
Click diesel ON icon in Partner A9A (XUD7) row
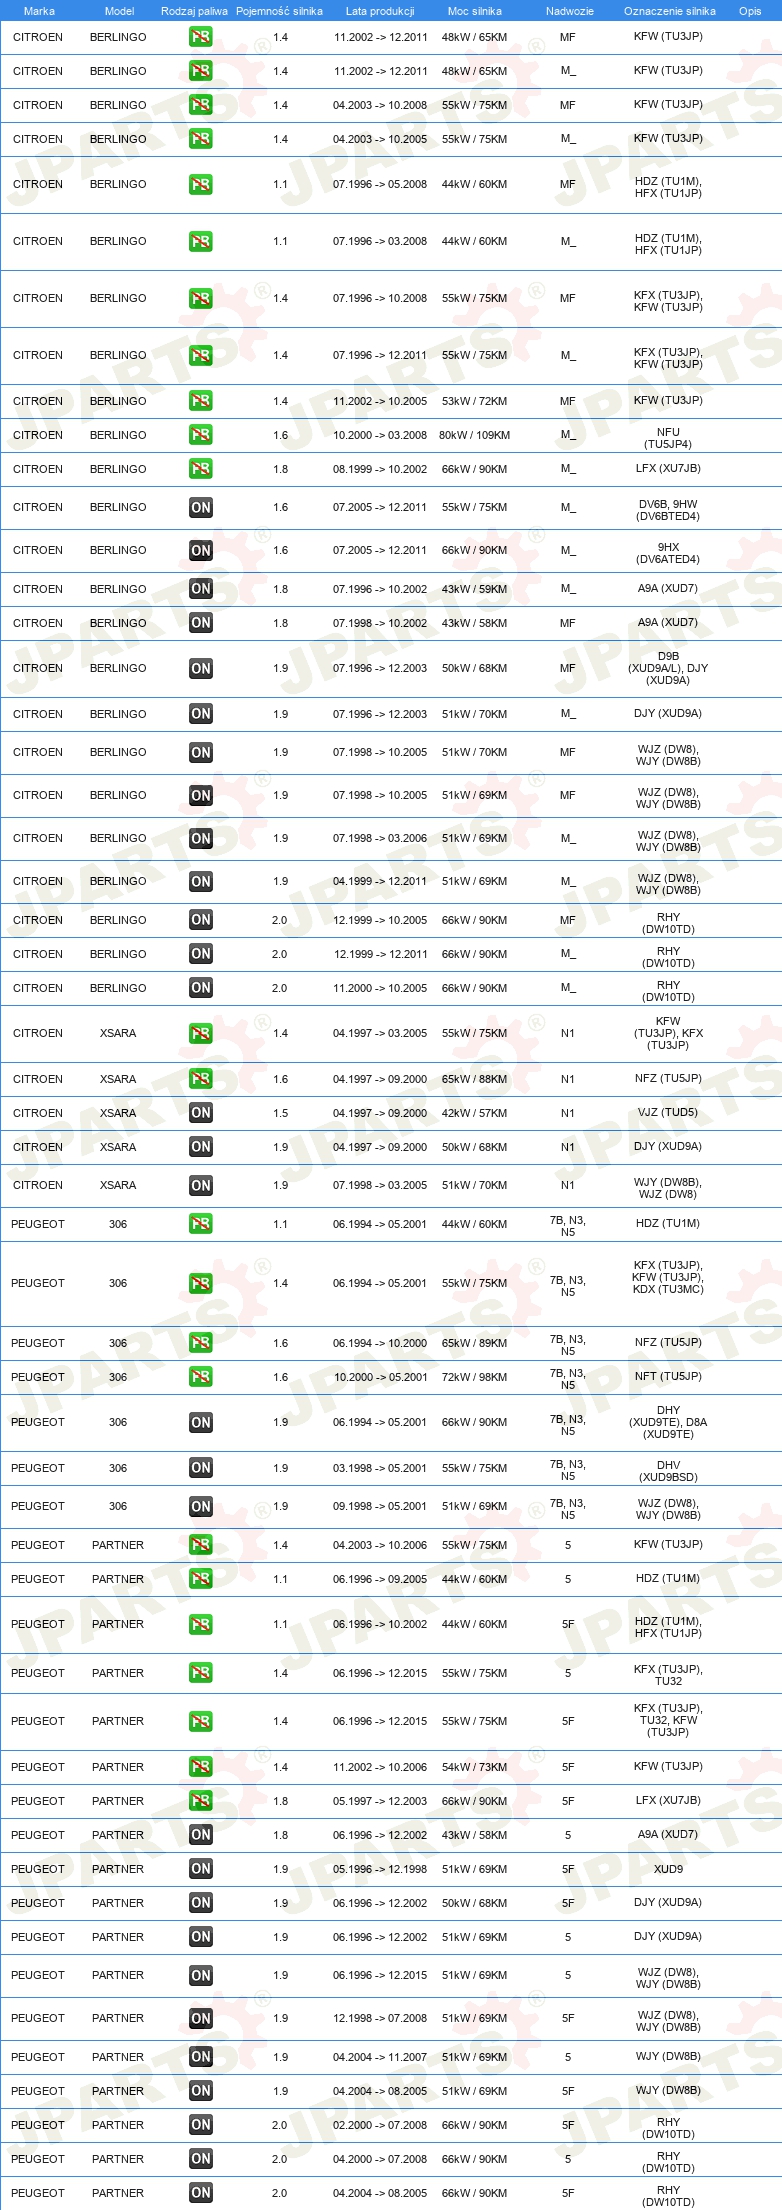[x=201, y=1835]
